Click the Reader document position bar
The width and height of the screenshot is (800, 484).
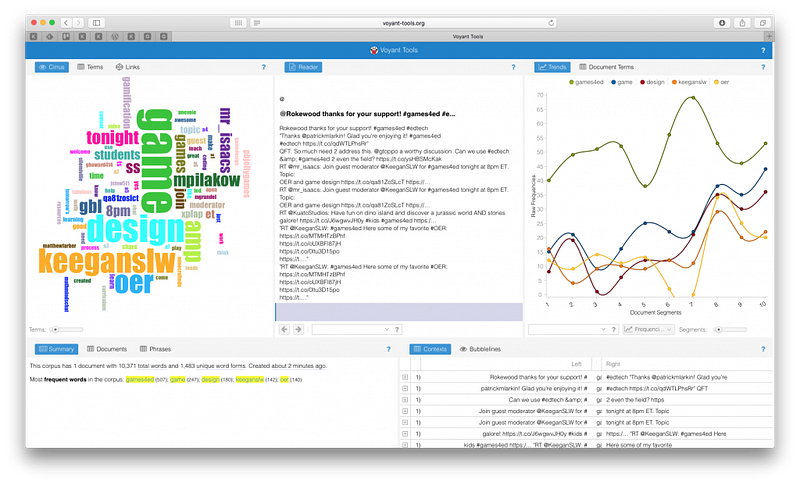pos(399,312)
